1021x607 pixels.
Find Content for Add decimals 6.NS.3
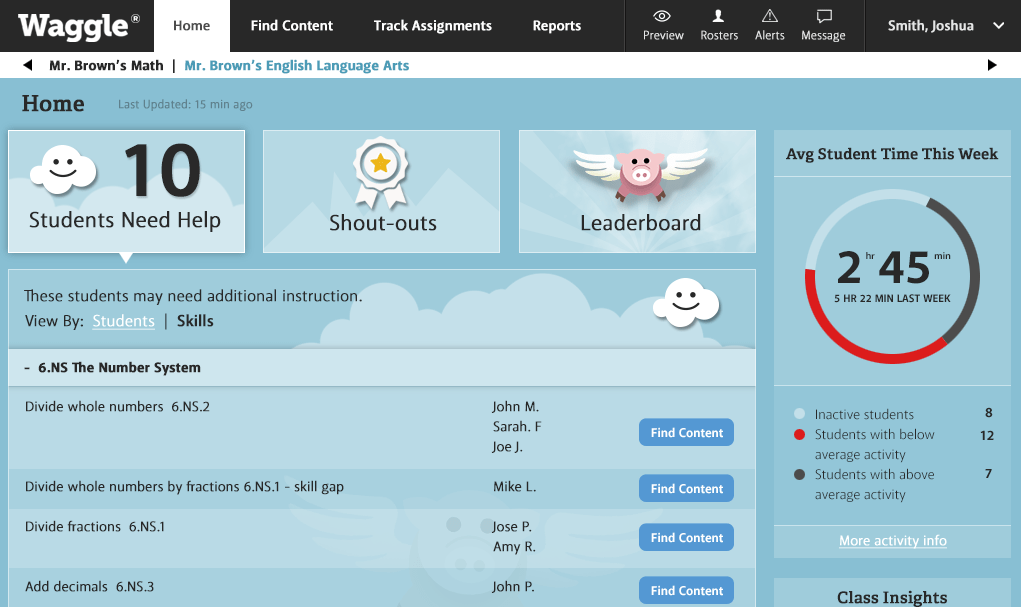pyautogui.click(x=686, y=590)
